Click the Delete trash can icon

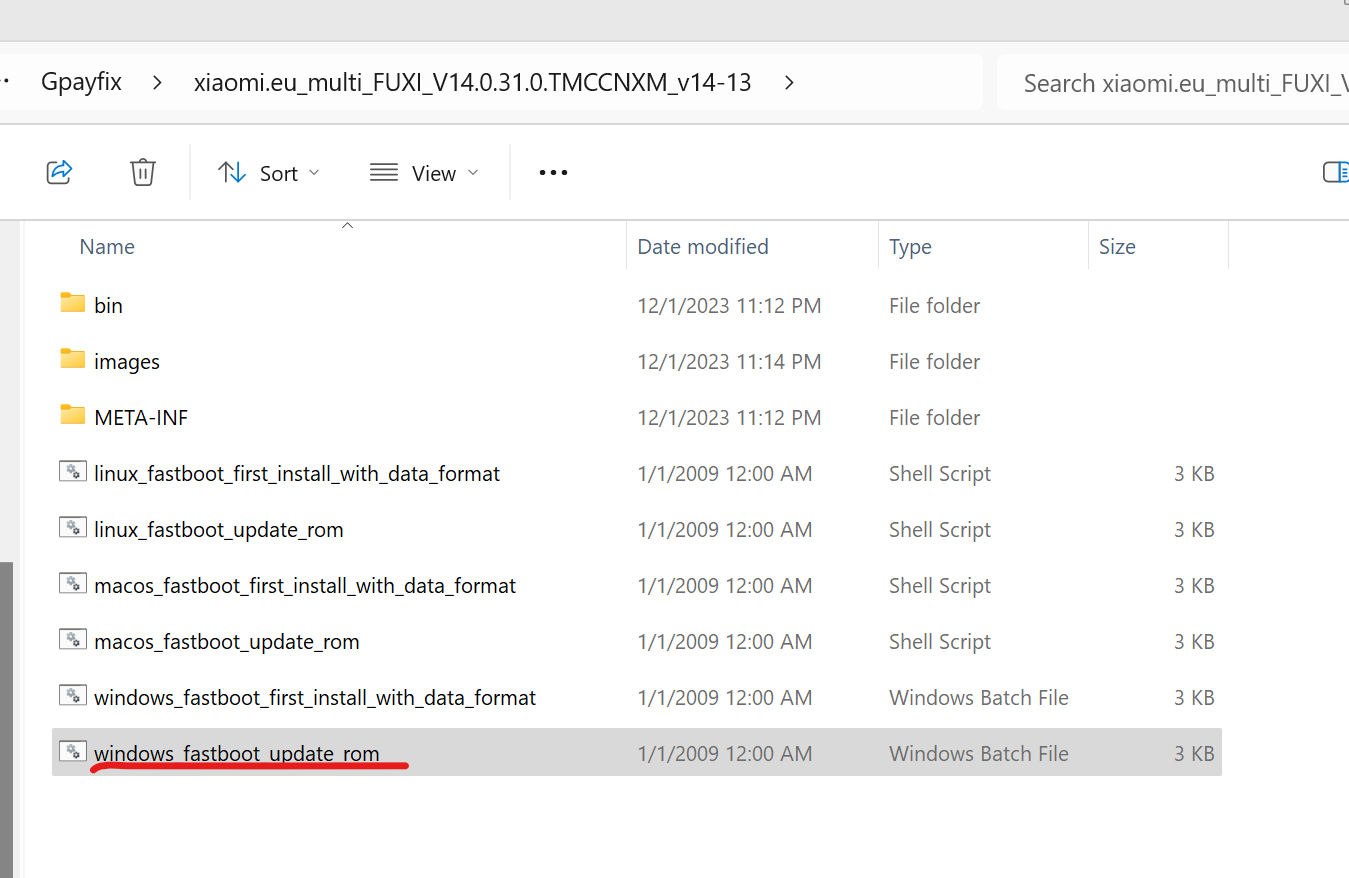pos(143,172)
